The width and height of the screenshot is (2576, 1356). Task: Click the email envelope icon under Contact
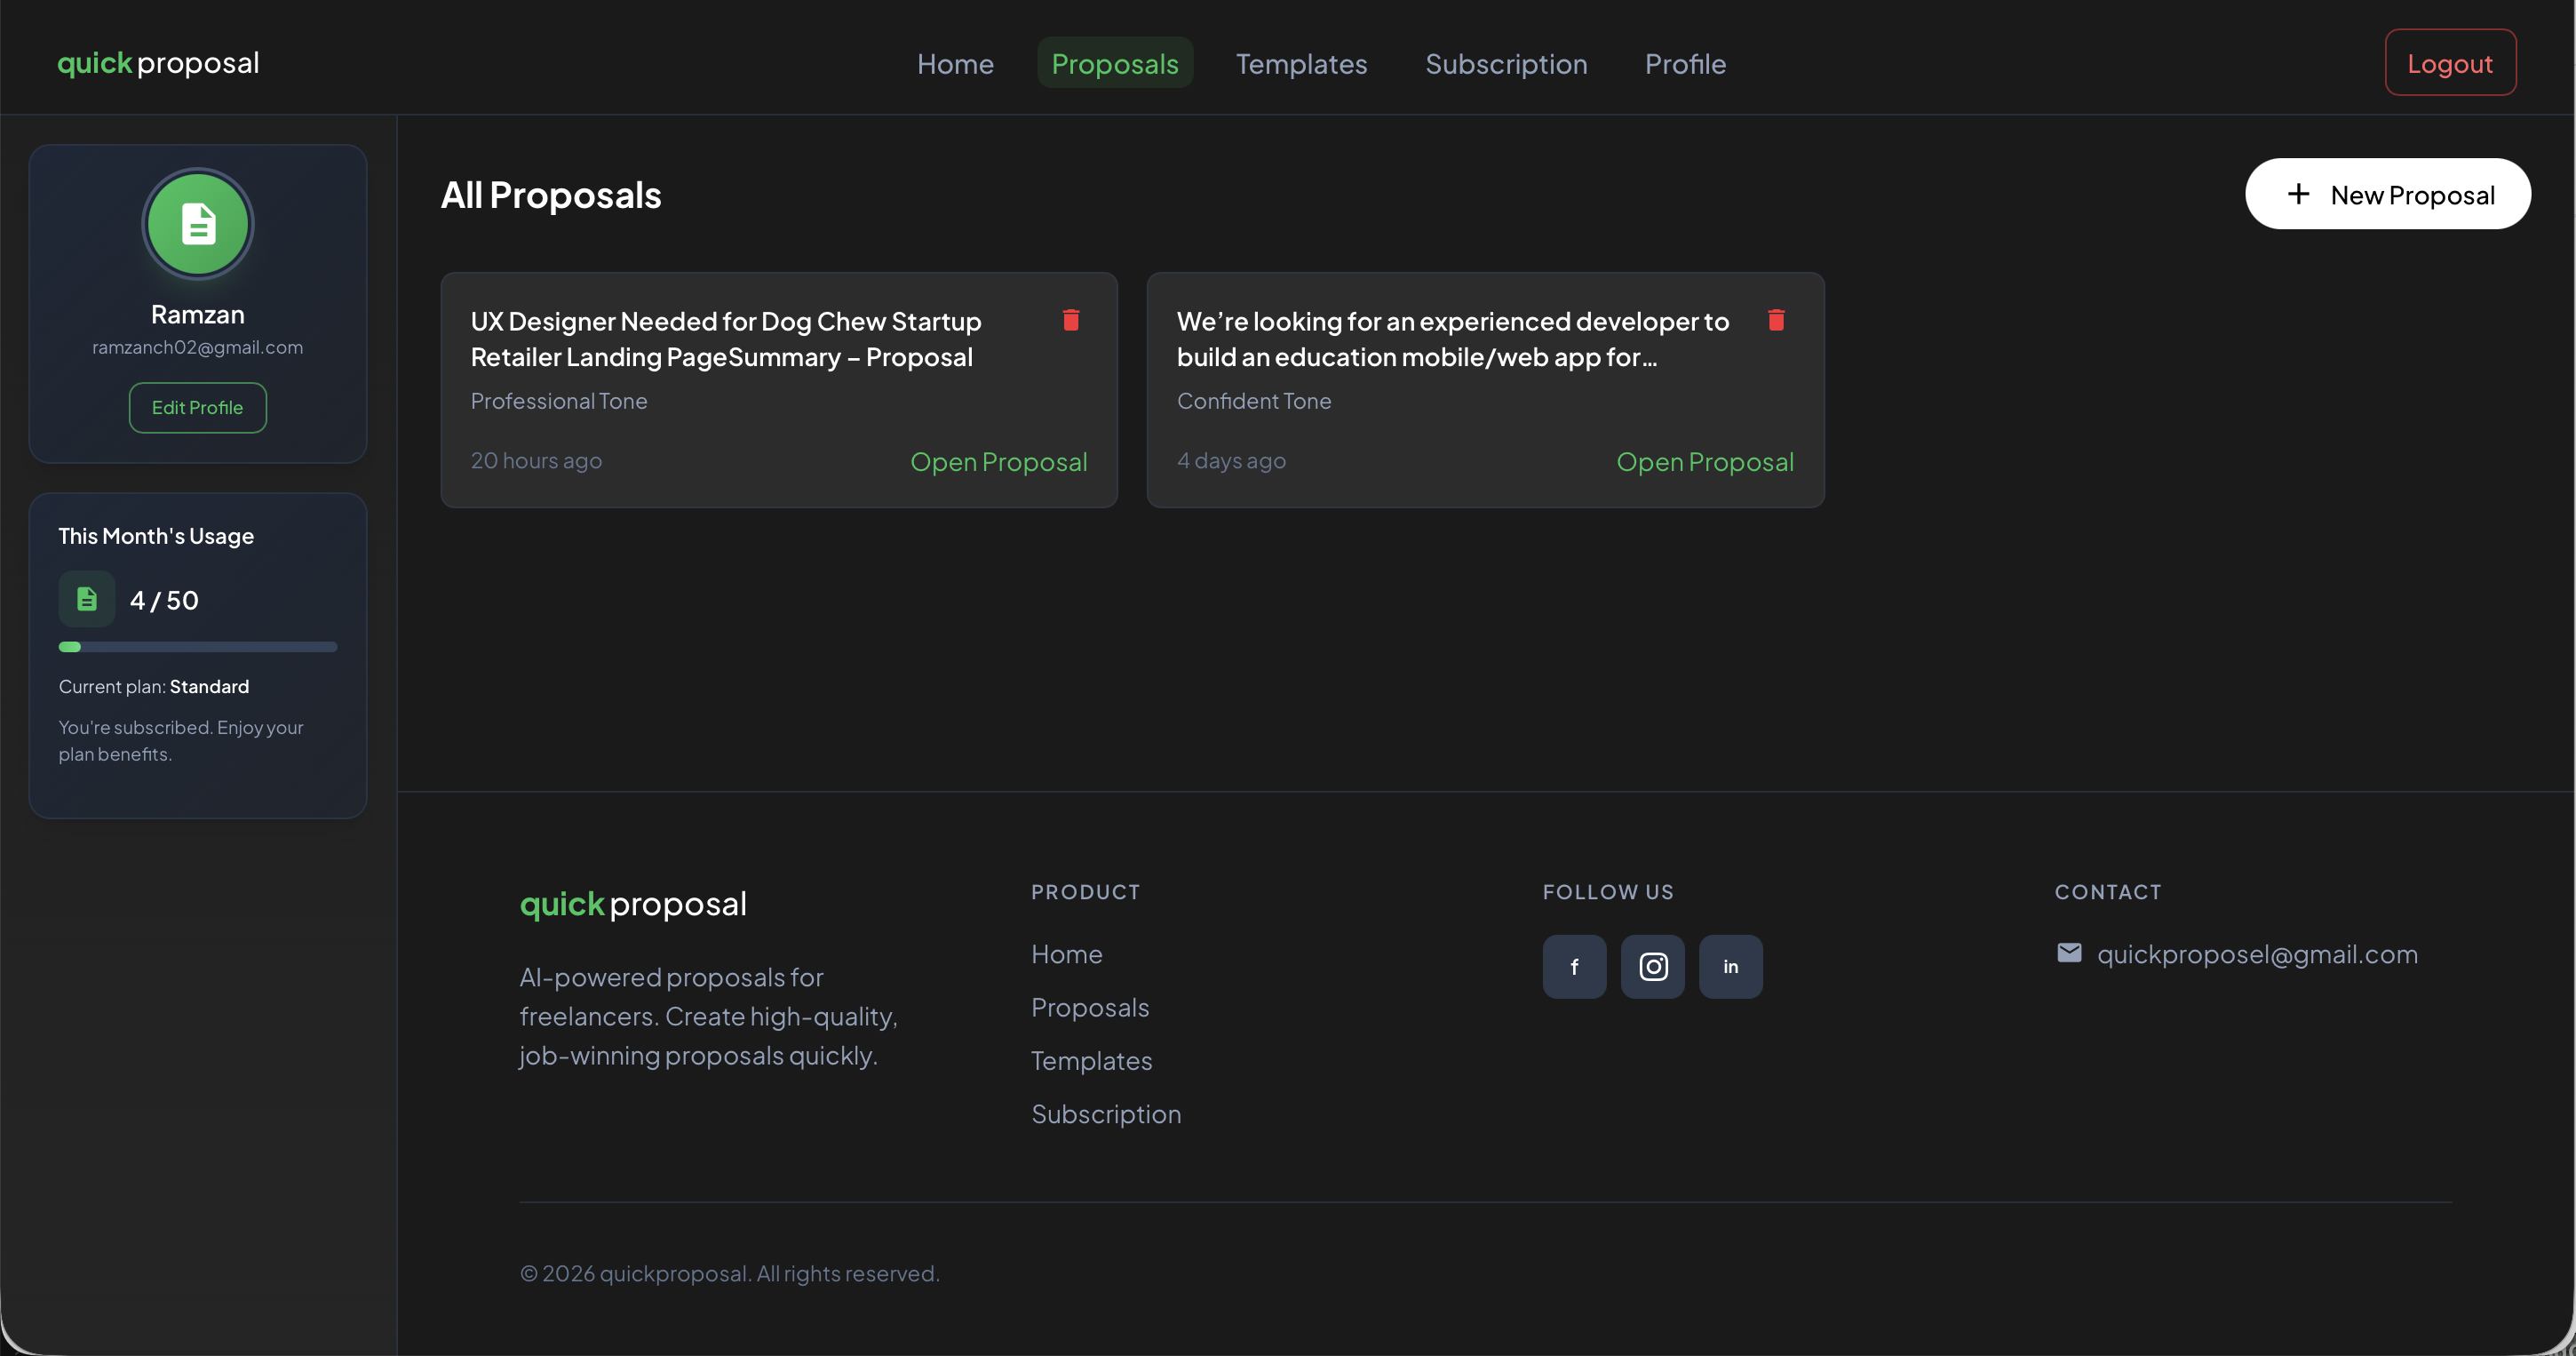[x=2069, y=952]
